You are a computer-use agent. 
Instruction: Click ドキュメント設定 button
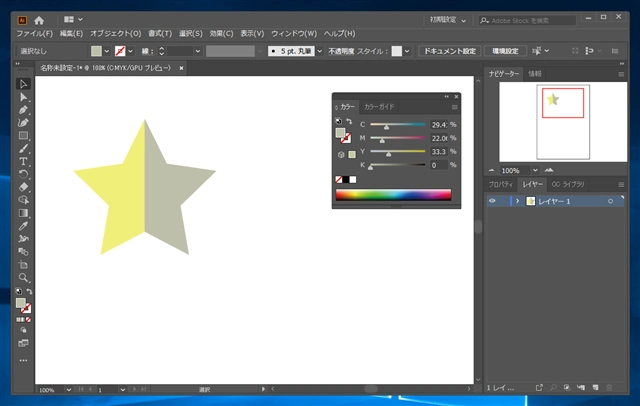449,51
